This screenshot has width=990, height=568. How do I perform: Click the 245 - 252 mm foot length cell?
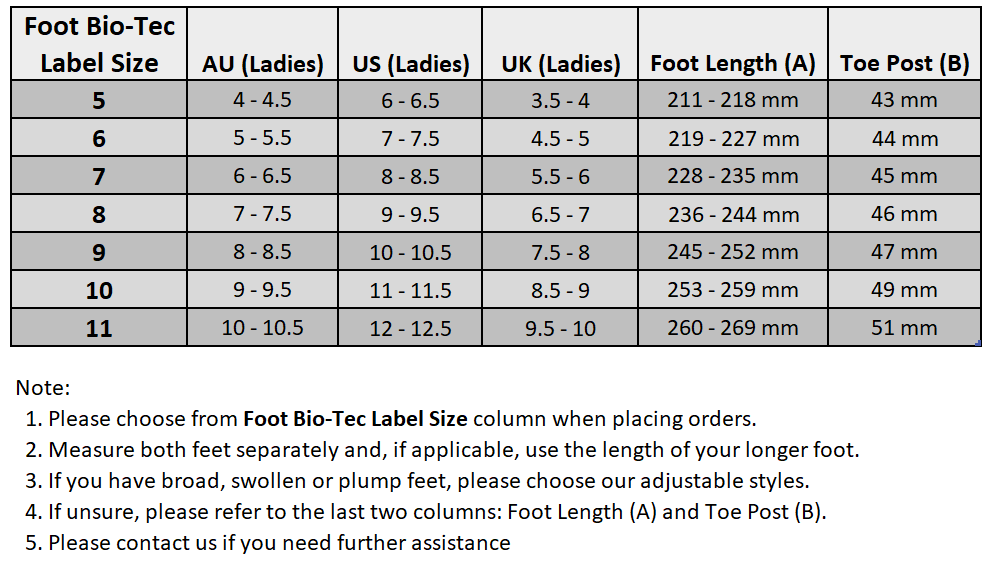(x=733, y=252)
